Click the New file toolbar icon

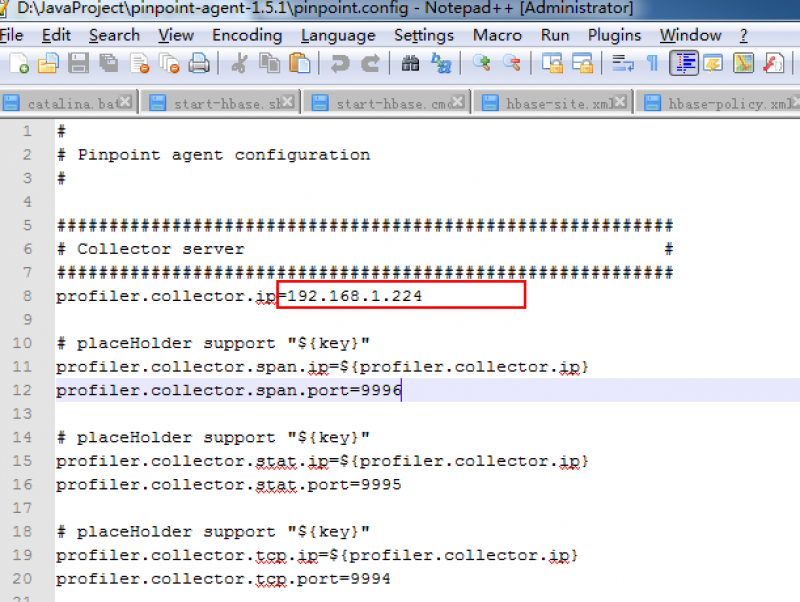[19, 64]
